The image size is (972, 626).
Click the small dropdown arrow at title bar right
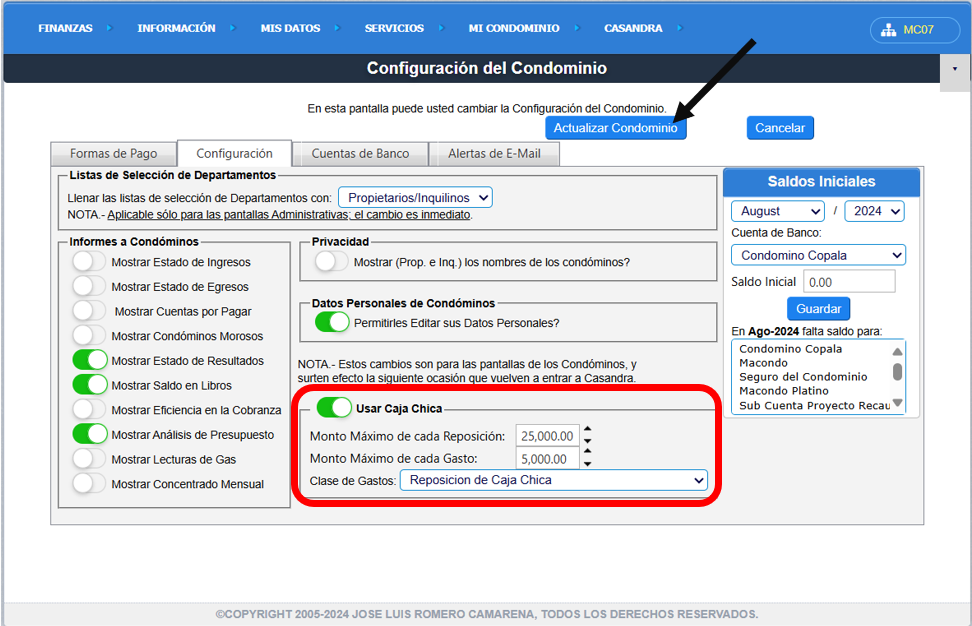click(x=954, y=69)
